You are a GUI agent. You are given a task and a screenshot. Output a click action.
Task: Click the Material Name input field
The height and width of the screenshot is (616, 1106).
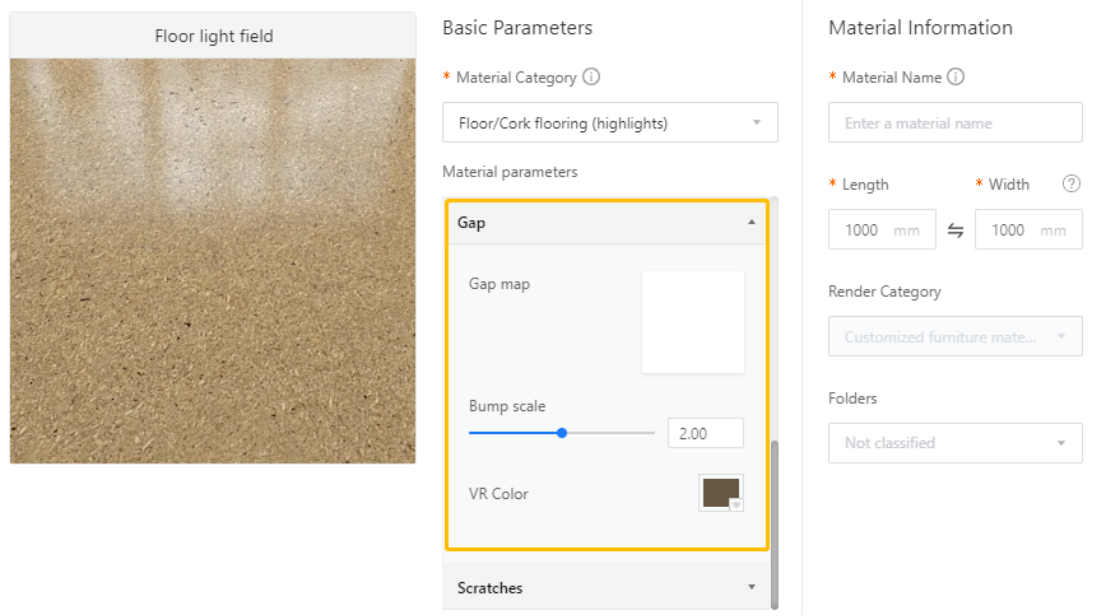pyautogui.click(x=955, y=123)
